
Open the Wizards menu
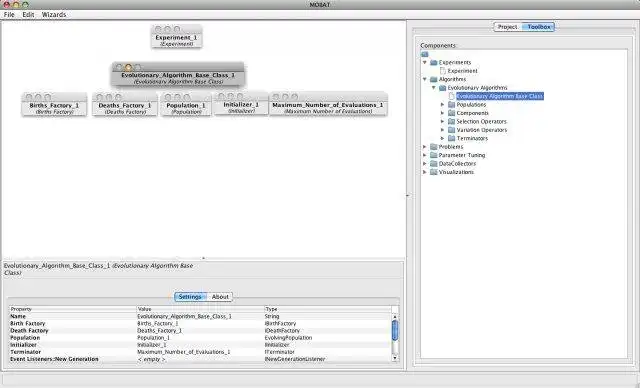pyautogui.click(x=54, y=14)
